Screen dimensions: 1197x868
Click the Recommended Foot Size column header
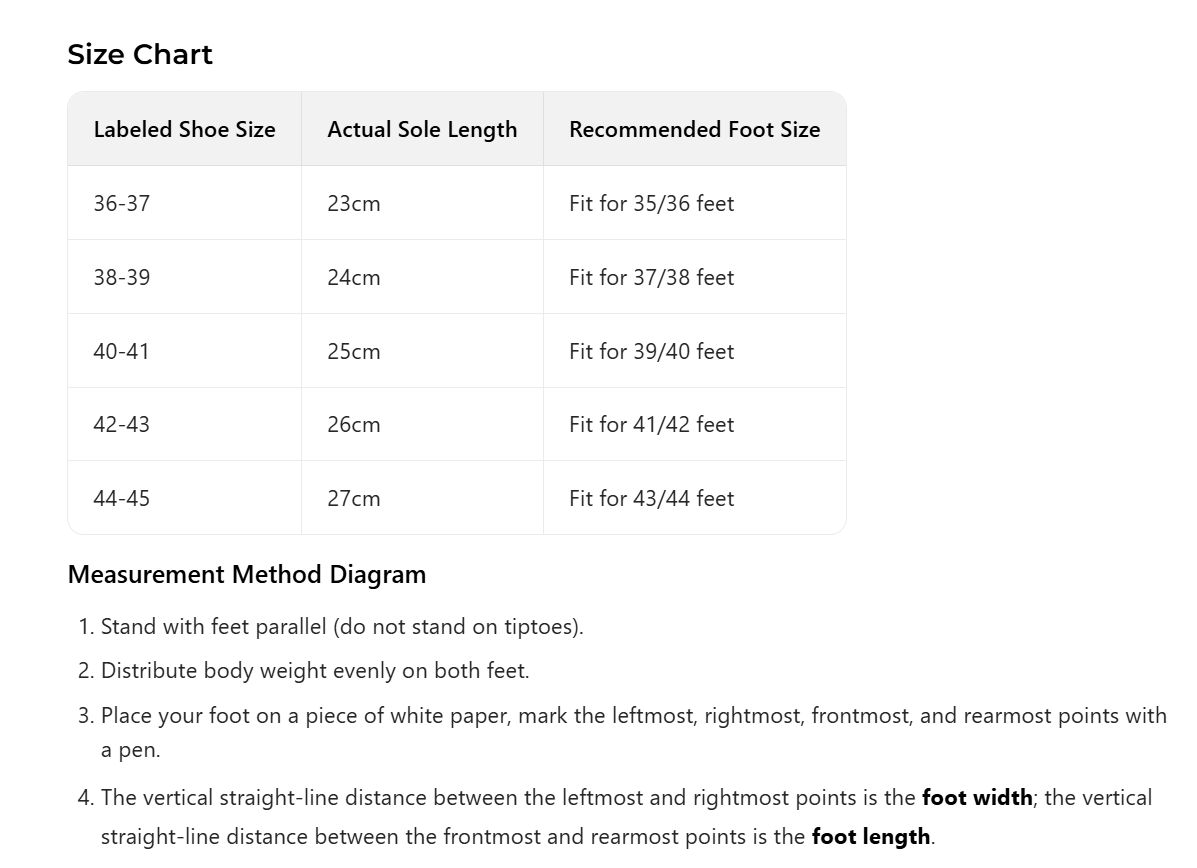(694, 129)
